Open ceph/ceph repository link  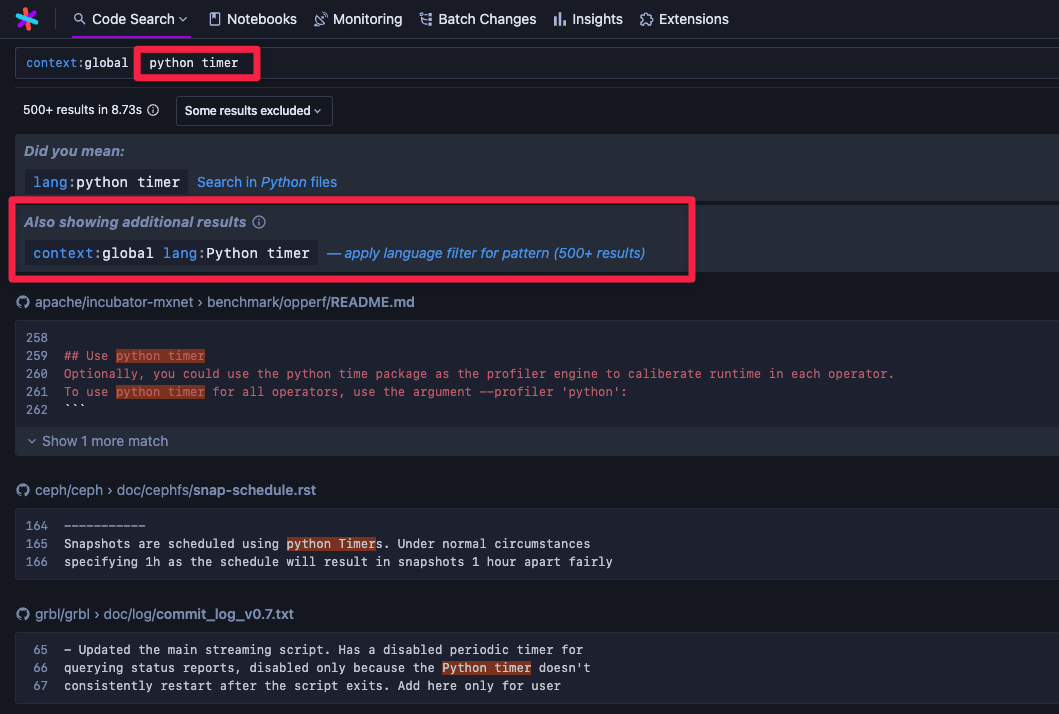point(69,490)
